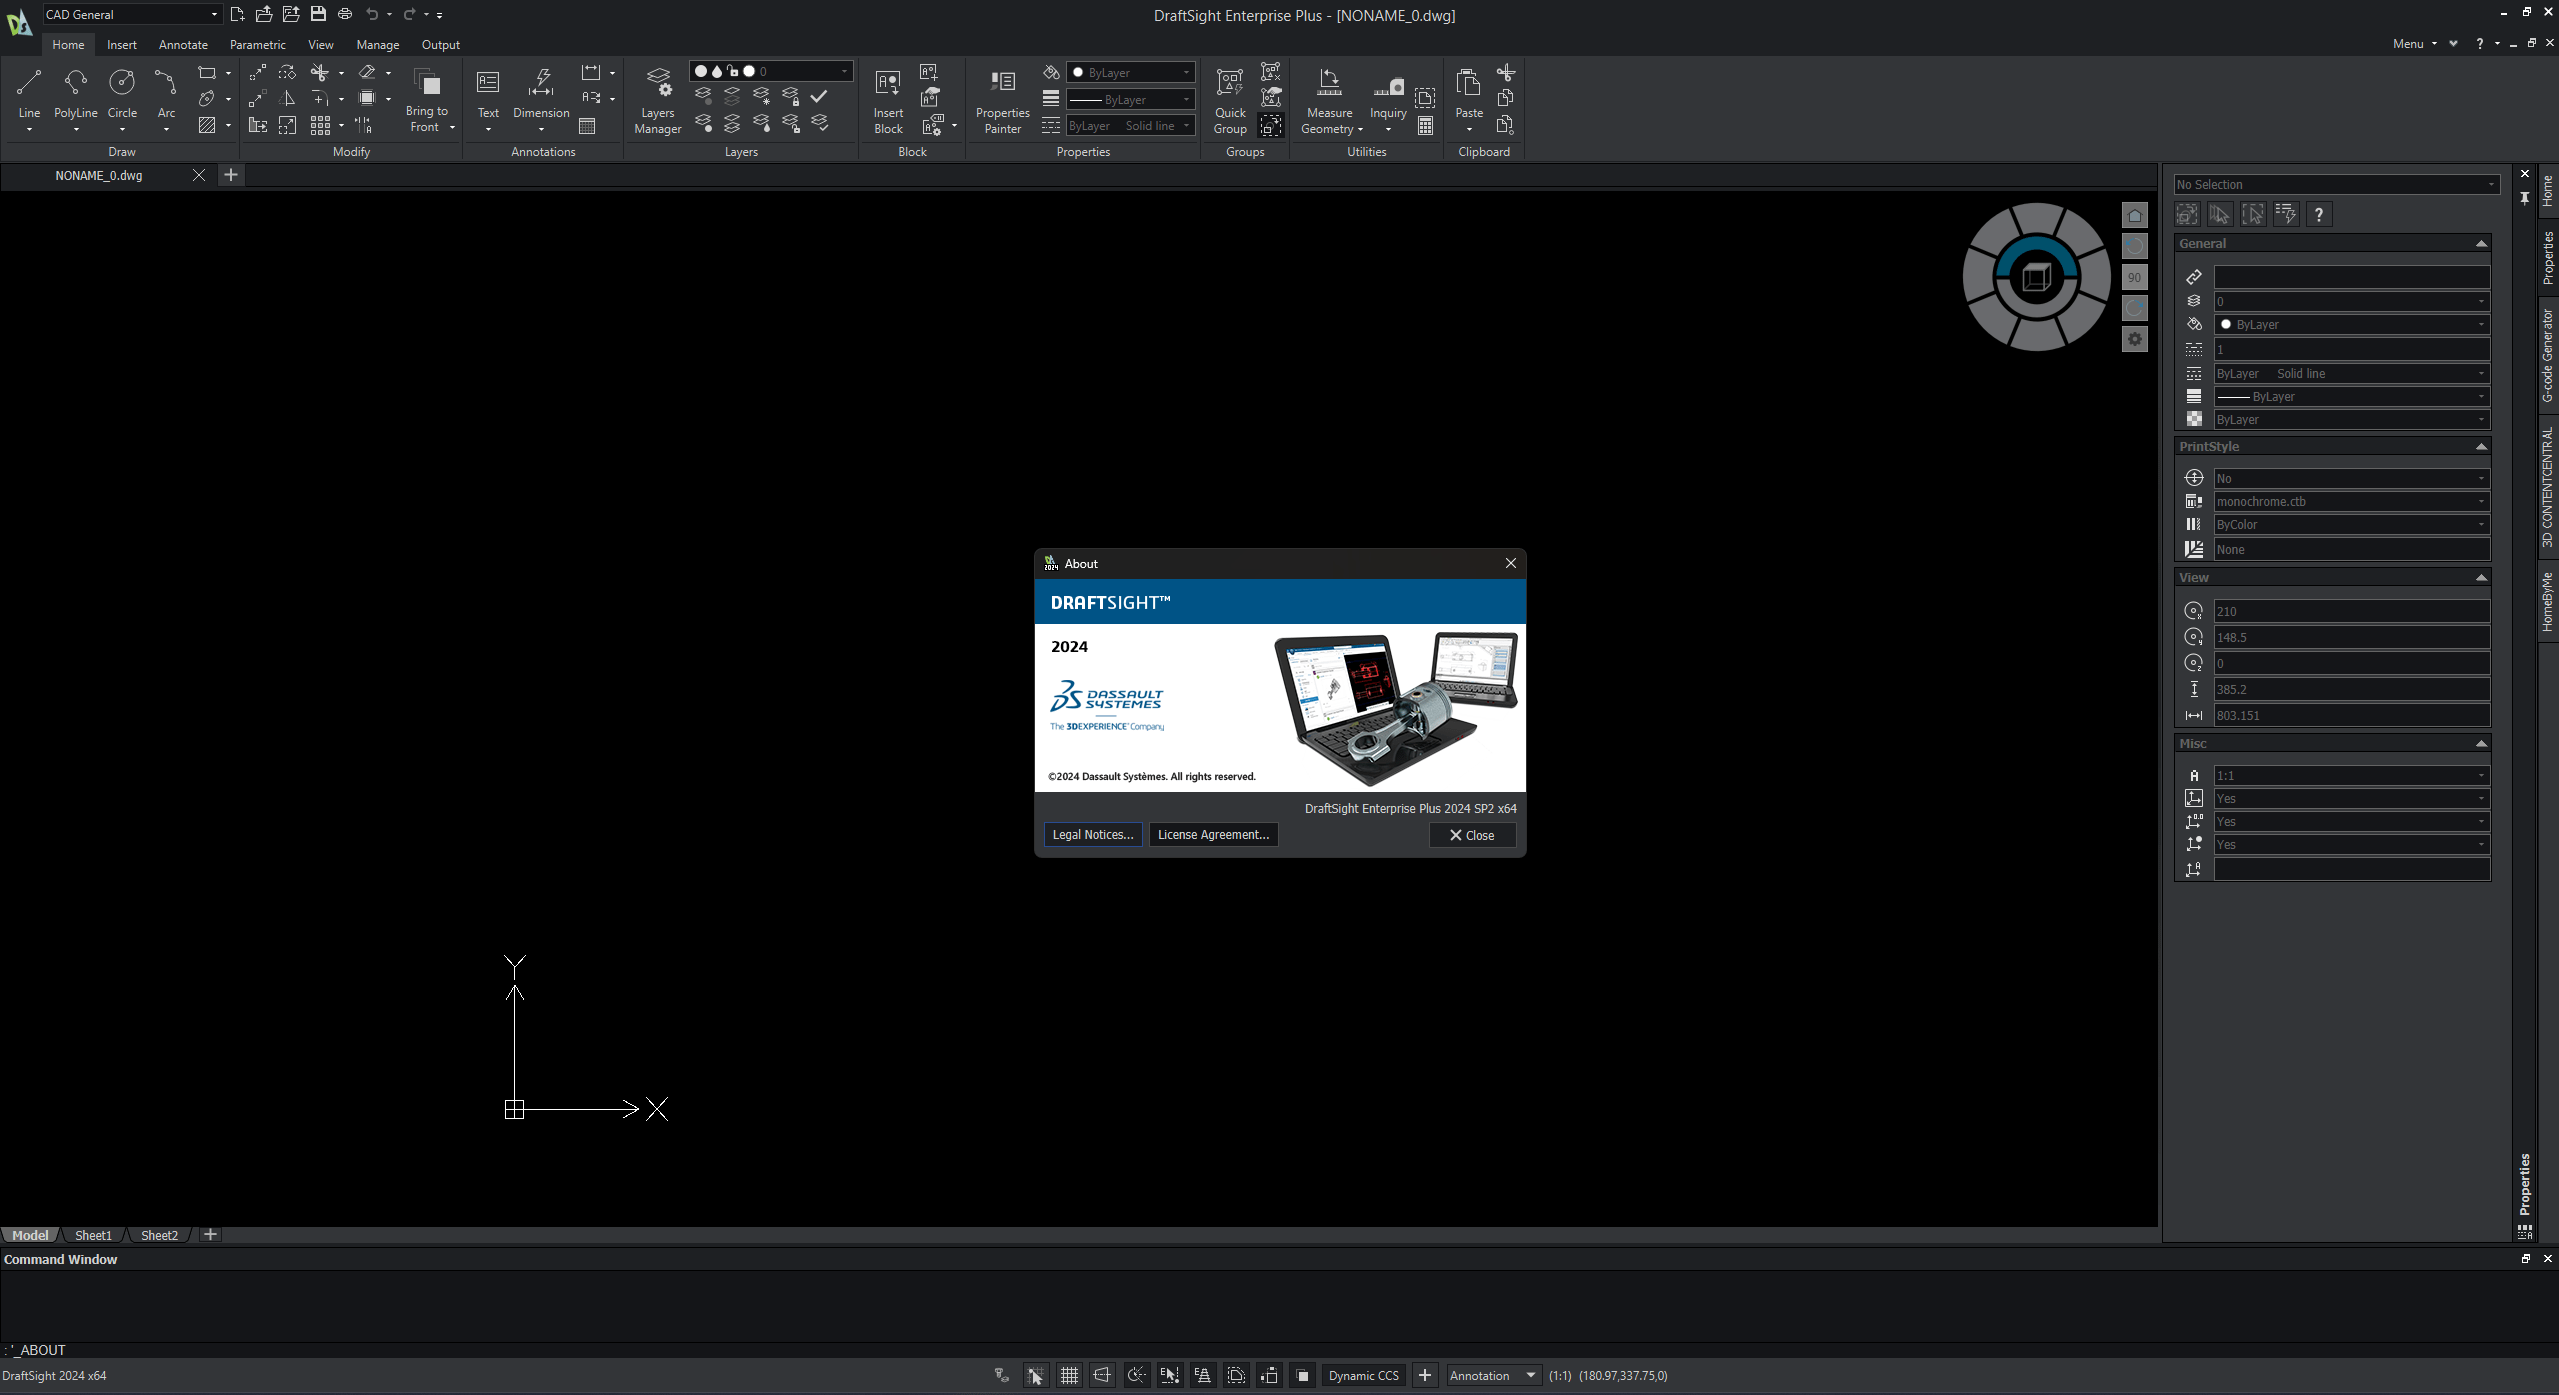Switch to the Annotate ribbon tab
The height and width of the screenshot is (1395, 2559).
pyautogui.click(x=183, y=45)
